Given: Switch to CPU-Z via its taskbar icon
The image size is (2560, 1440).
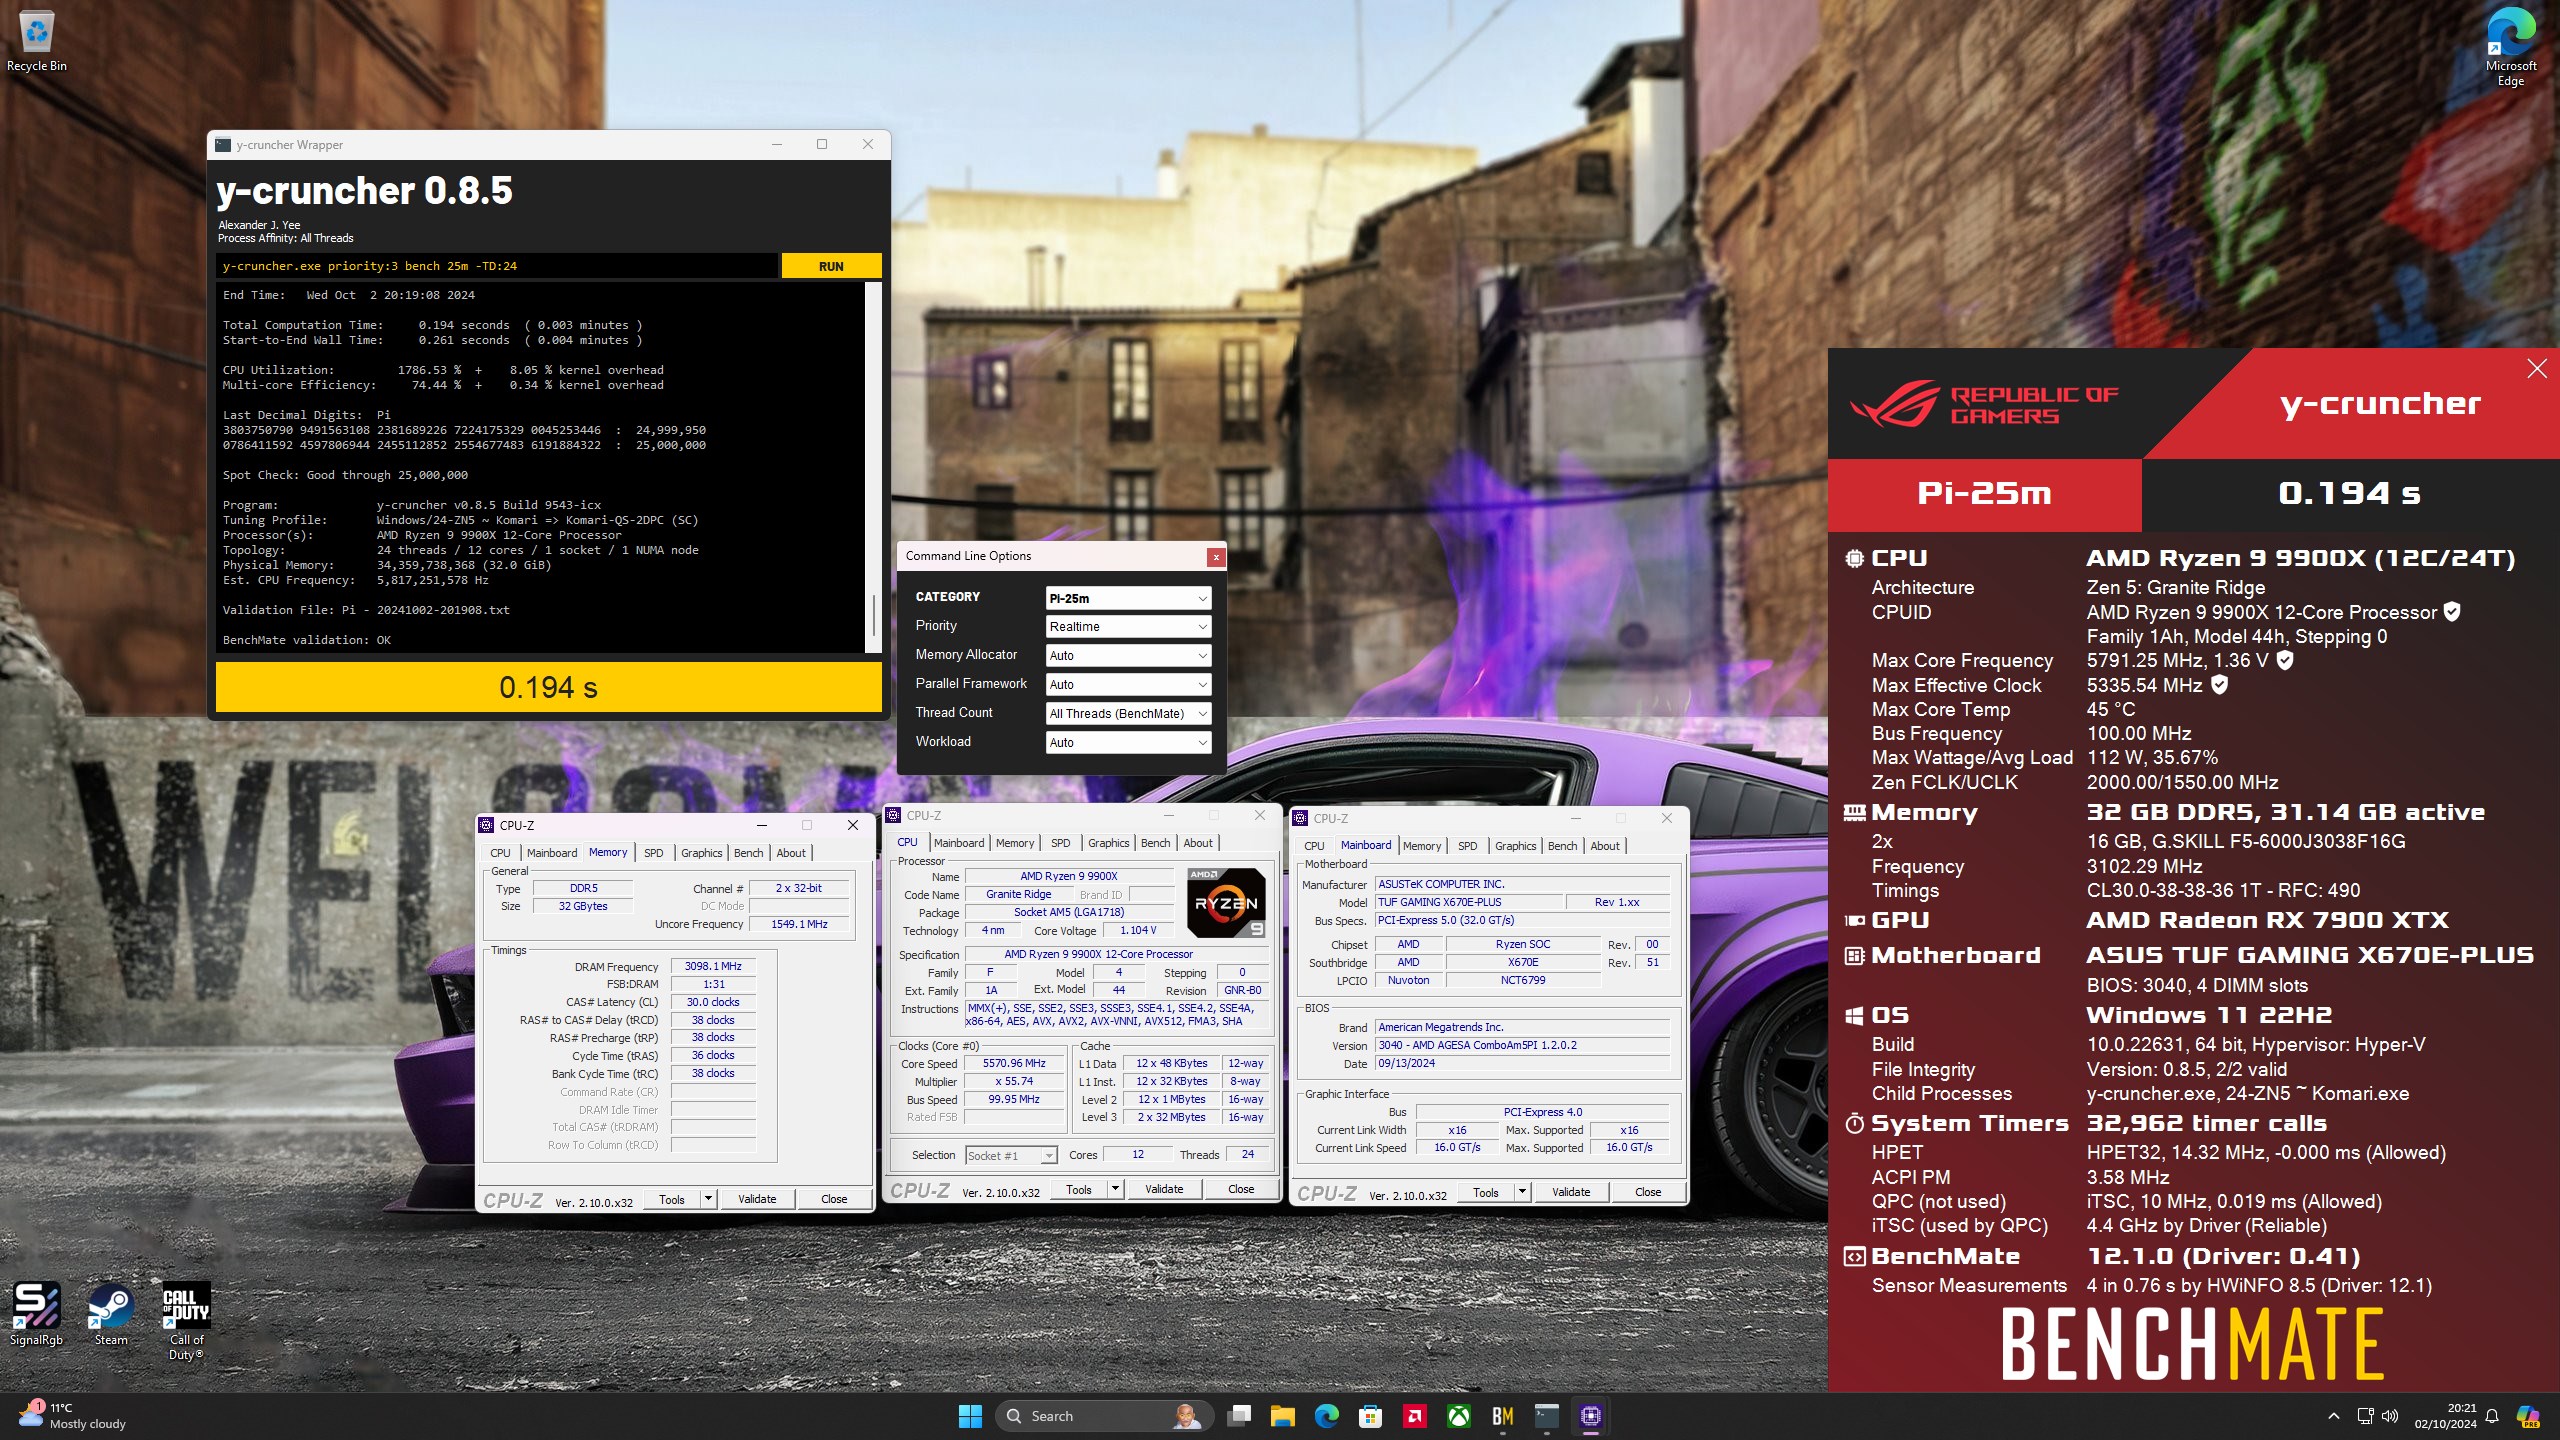Looking at the screenshot, I should 1591,1416.
